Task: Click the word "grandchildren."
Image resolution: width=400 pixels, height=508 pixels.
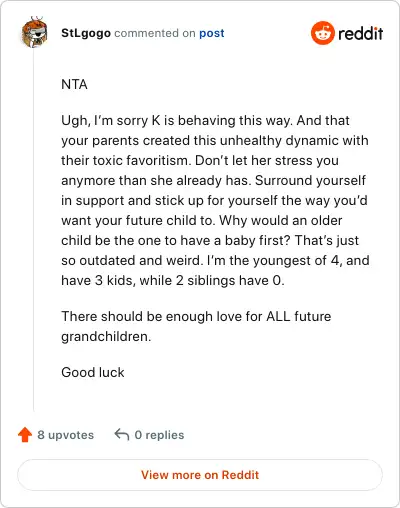Action: tap(106, 337)
